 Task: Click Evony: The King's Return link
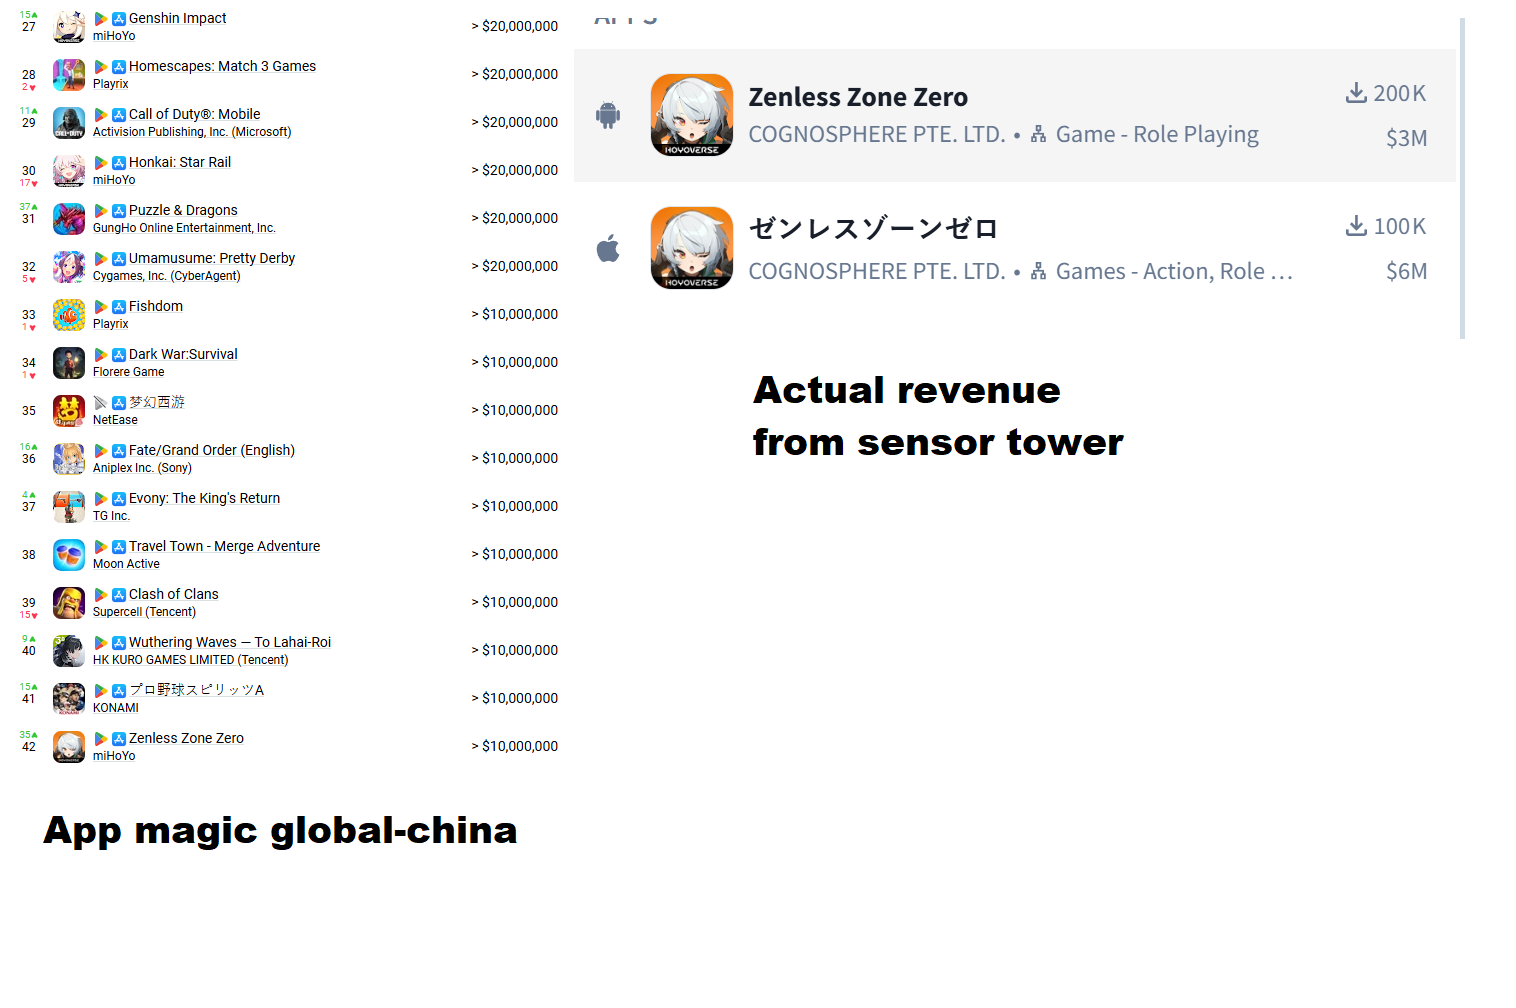[x=204, y=499]
